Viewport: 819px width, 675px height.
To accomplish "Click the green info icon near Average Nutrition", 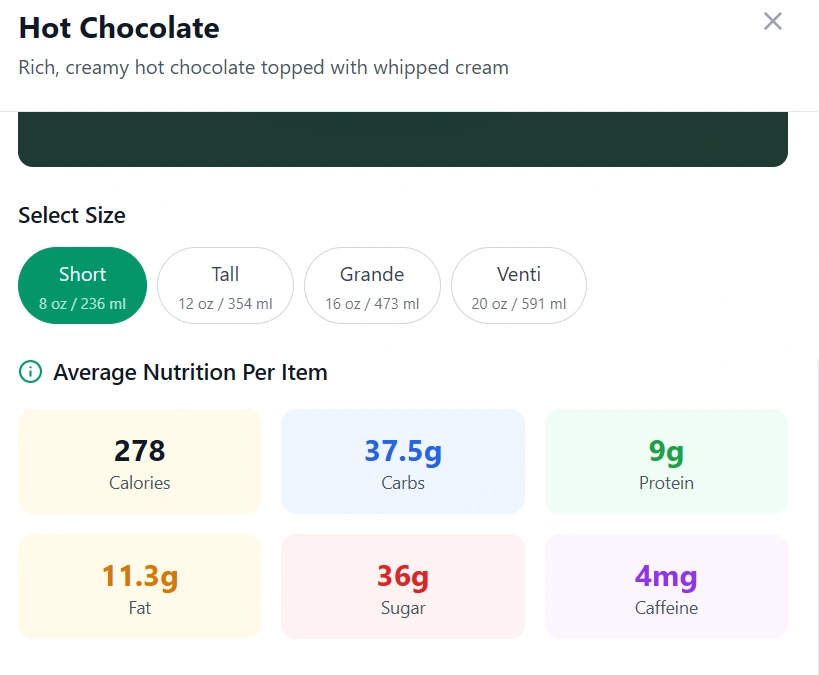I will pos(29,371).
